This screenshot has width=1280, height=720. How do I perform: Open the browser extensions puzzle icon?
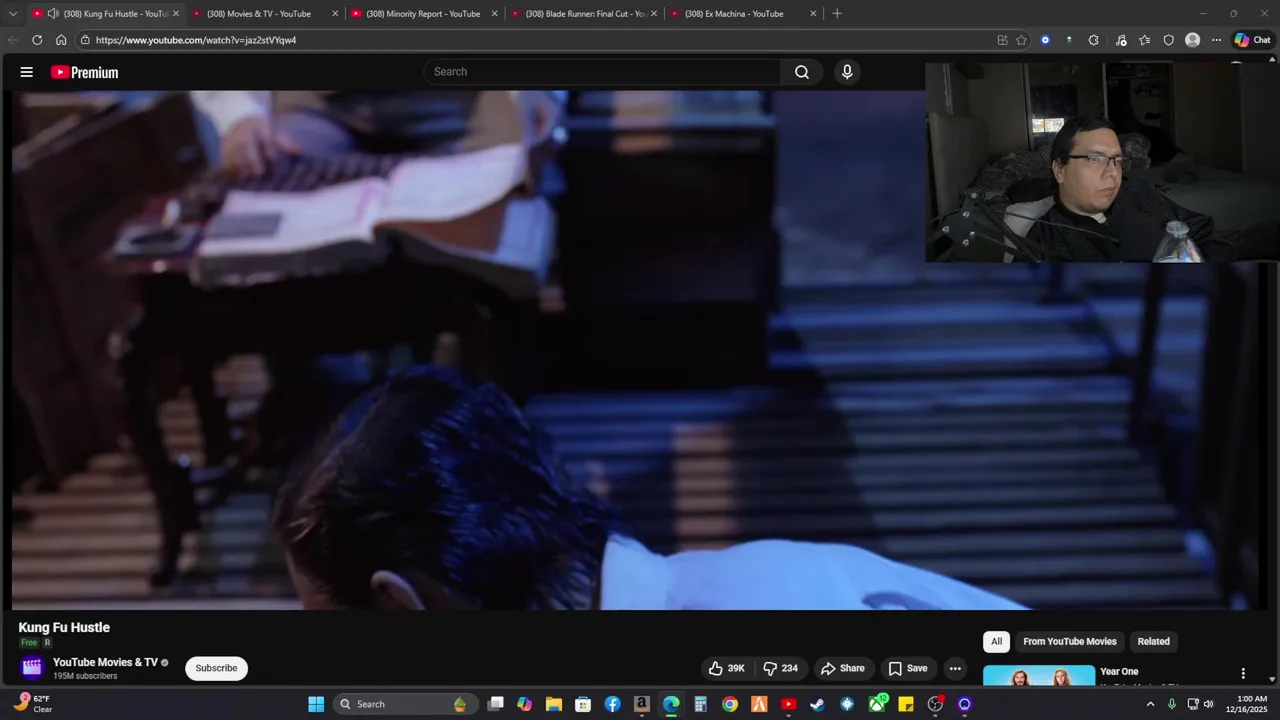tap(1093, 40)
